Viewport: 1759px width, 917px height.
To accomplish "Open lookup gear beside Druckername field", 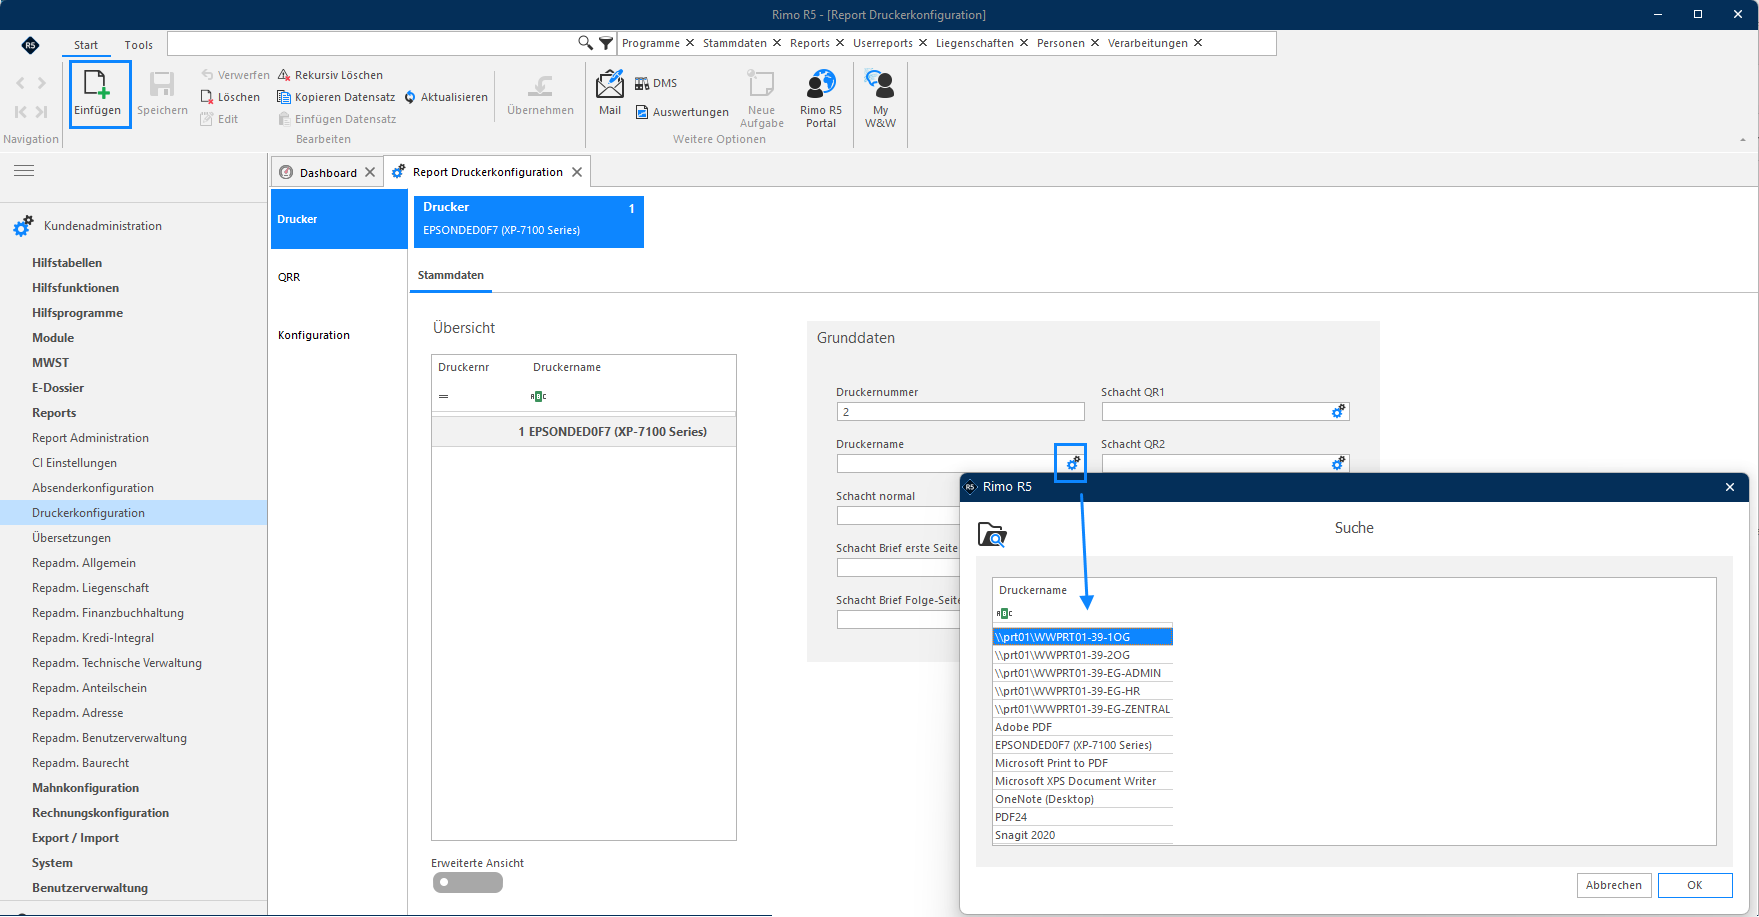I will pos(1073,463).
